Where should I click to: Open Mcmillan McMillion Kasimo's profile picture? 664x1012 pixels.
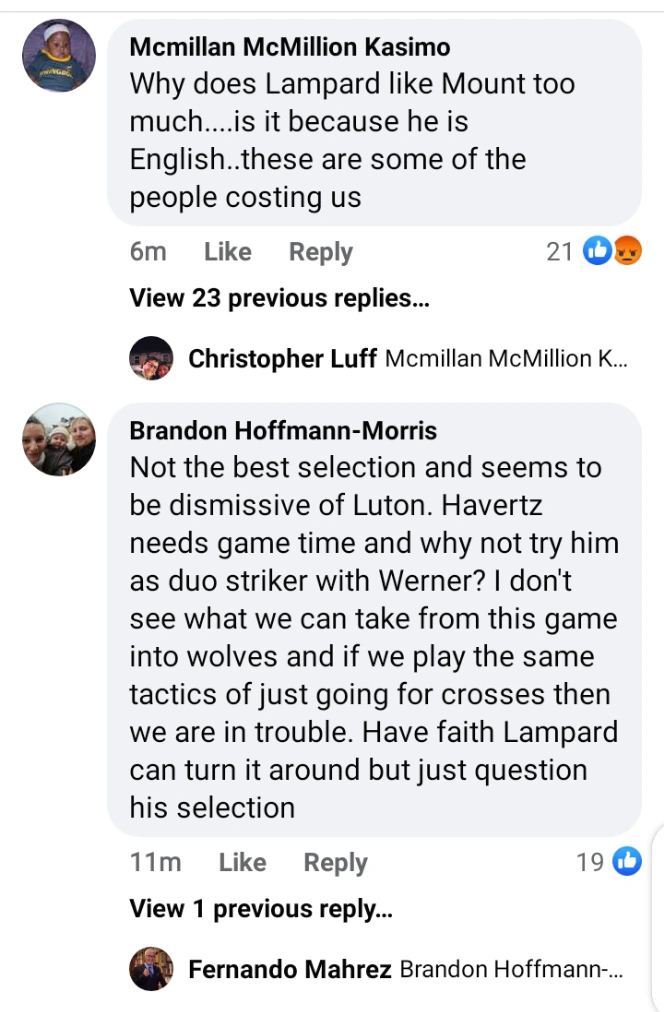click(x=59, y=56)
